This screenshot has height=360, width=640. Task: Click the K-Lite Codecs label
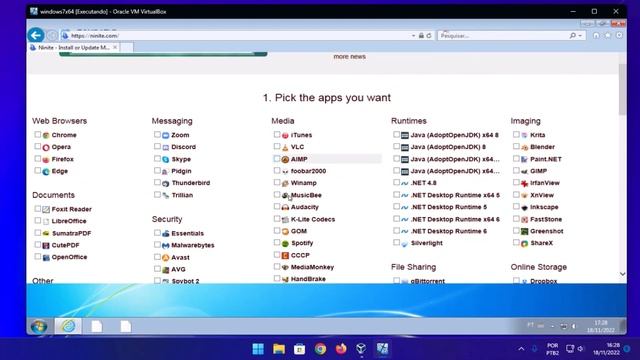coord(313,219)
